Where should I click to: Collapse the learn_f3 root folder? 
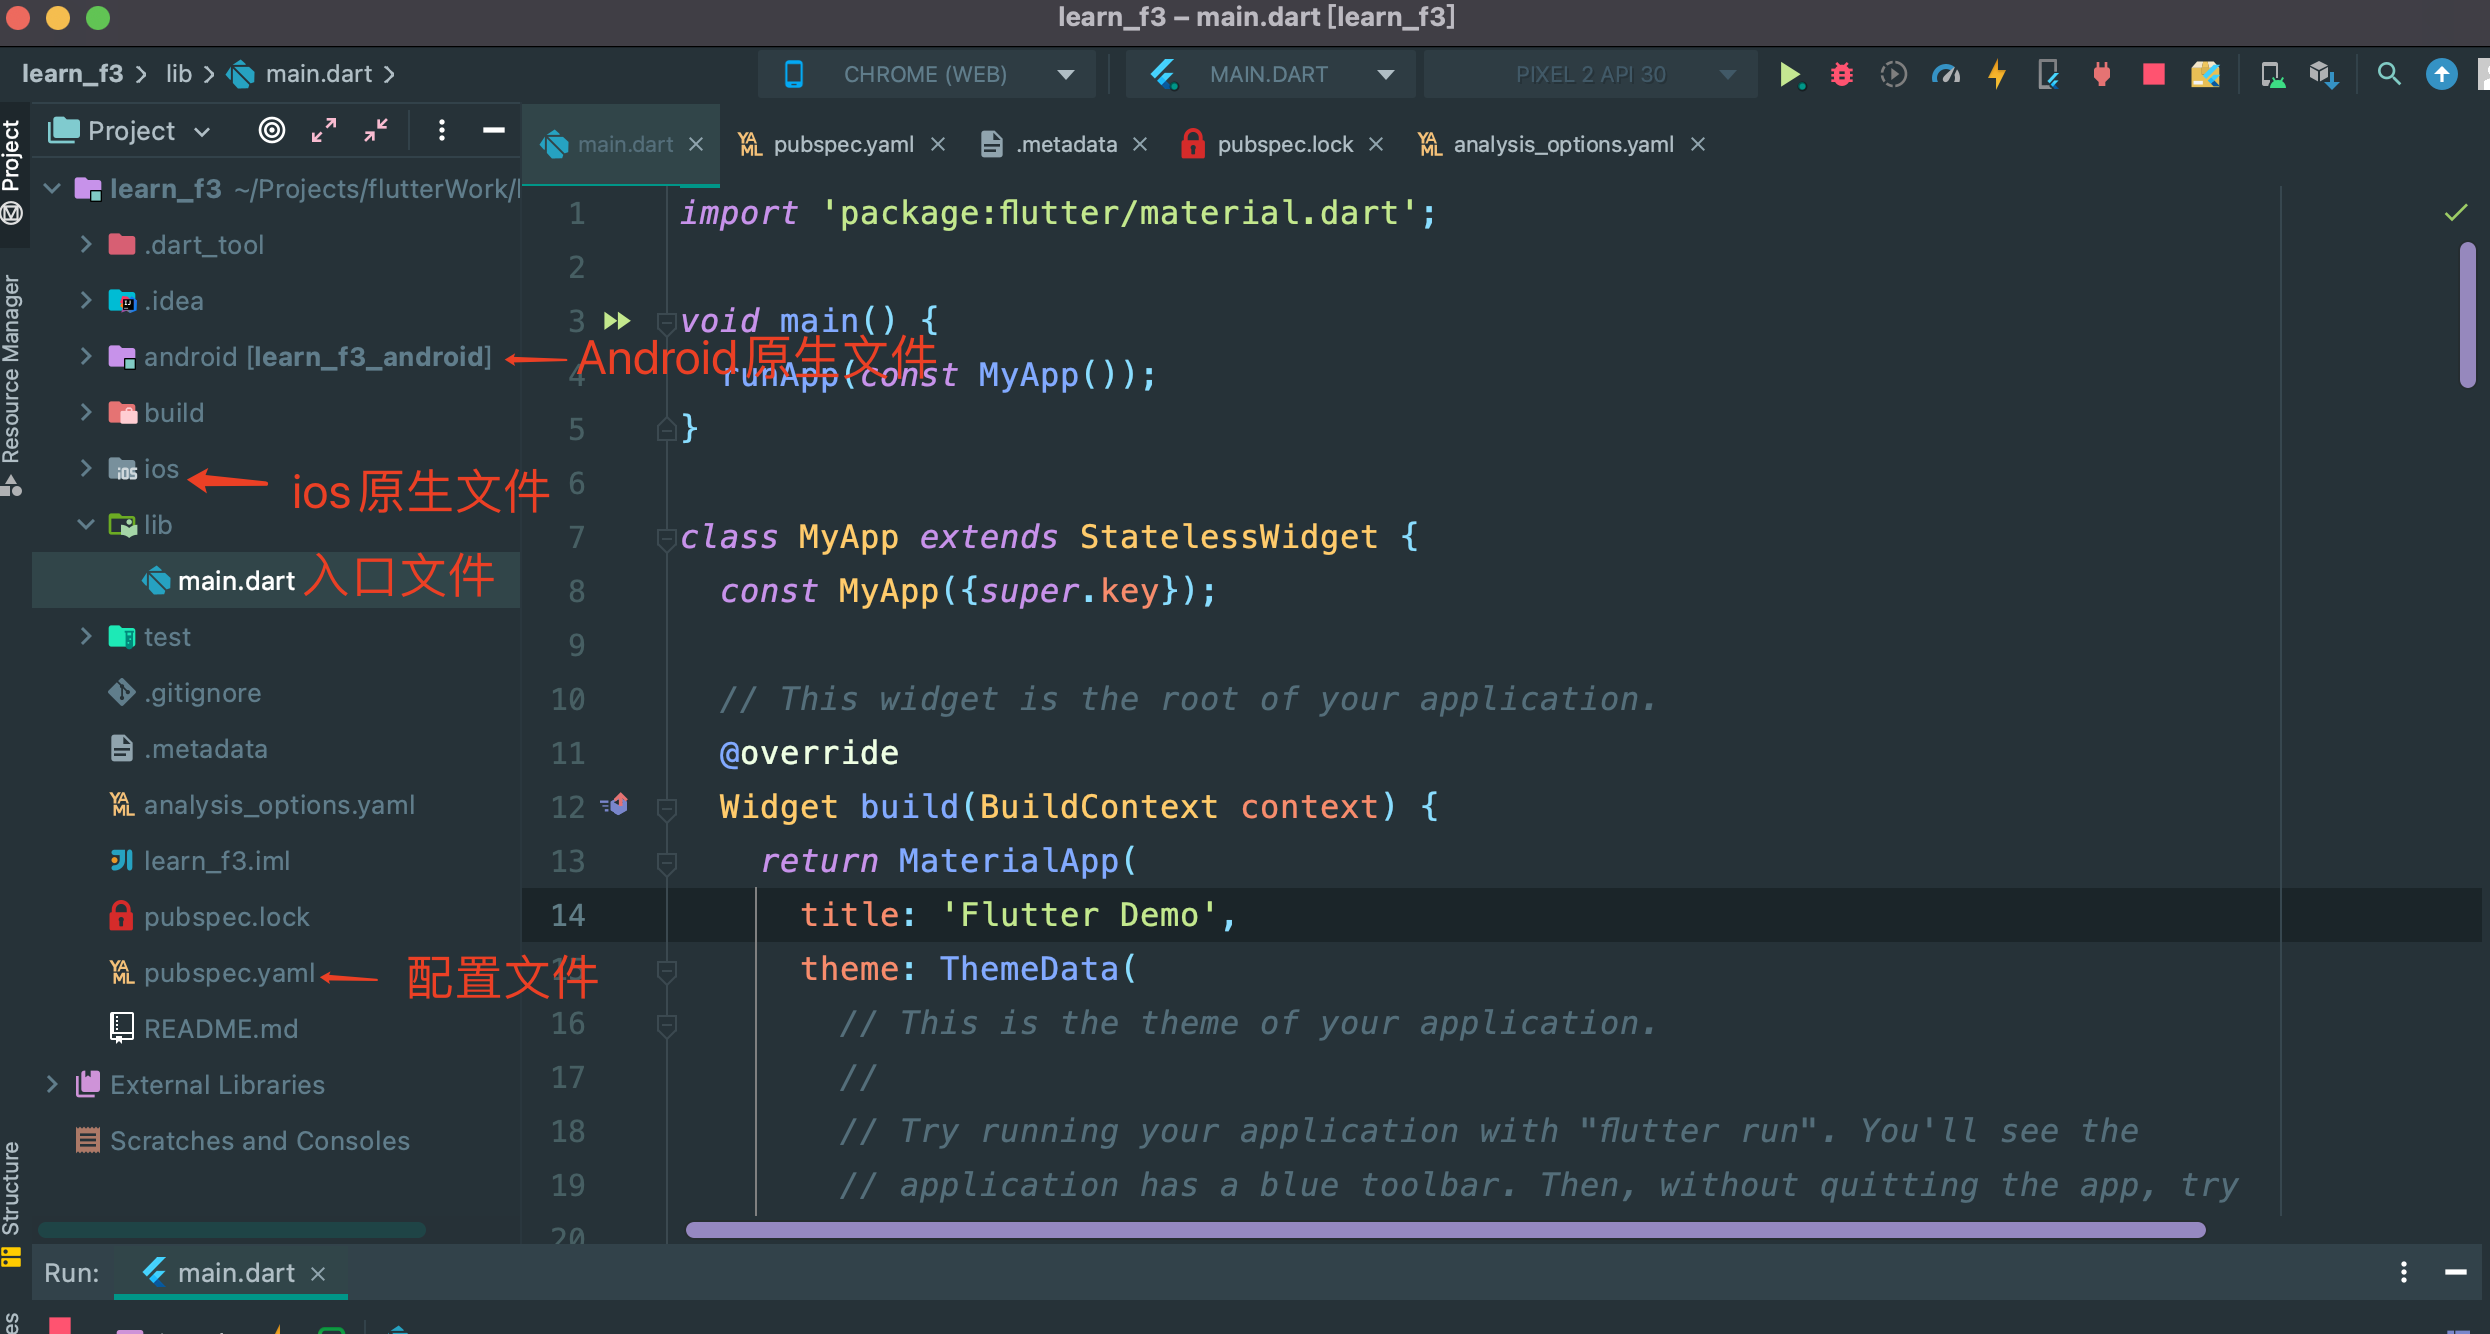coord(53,188)
